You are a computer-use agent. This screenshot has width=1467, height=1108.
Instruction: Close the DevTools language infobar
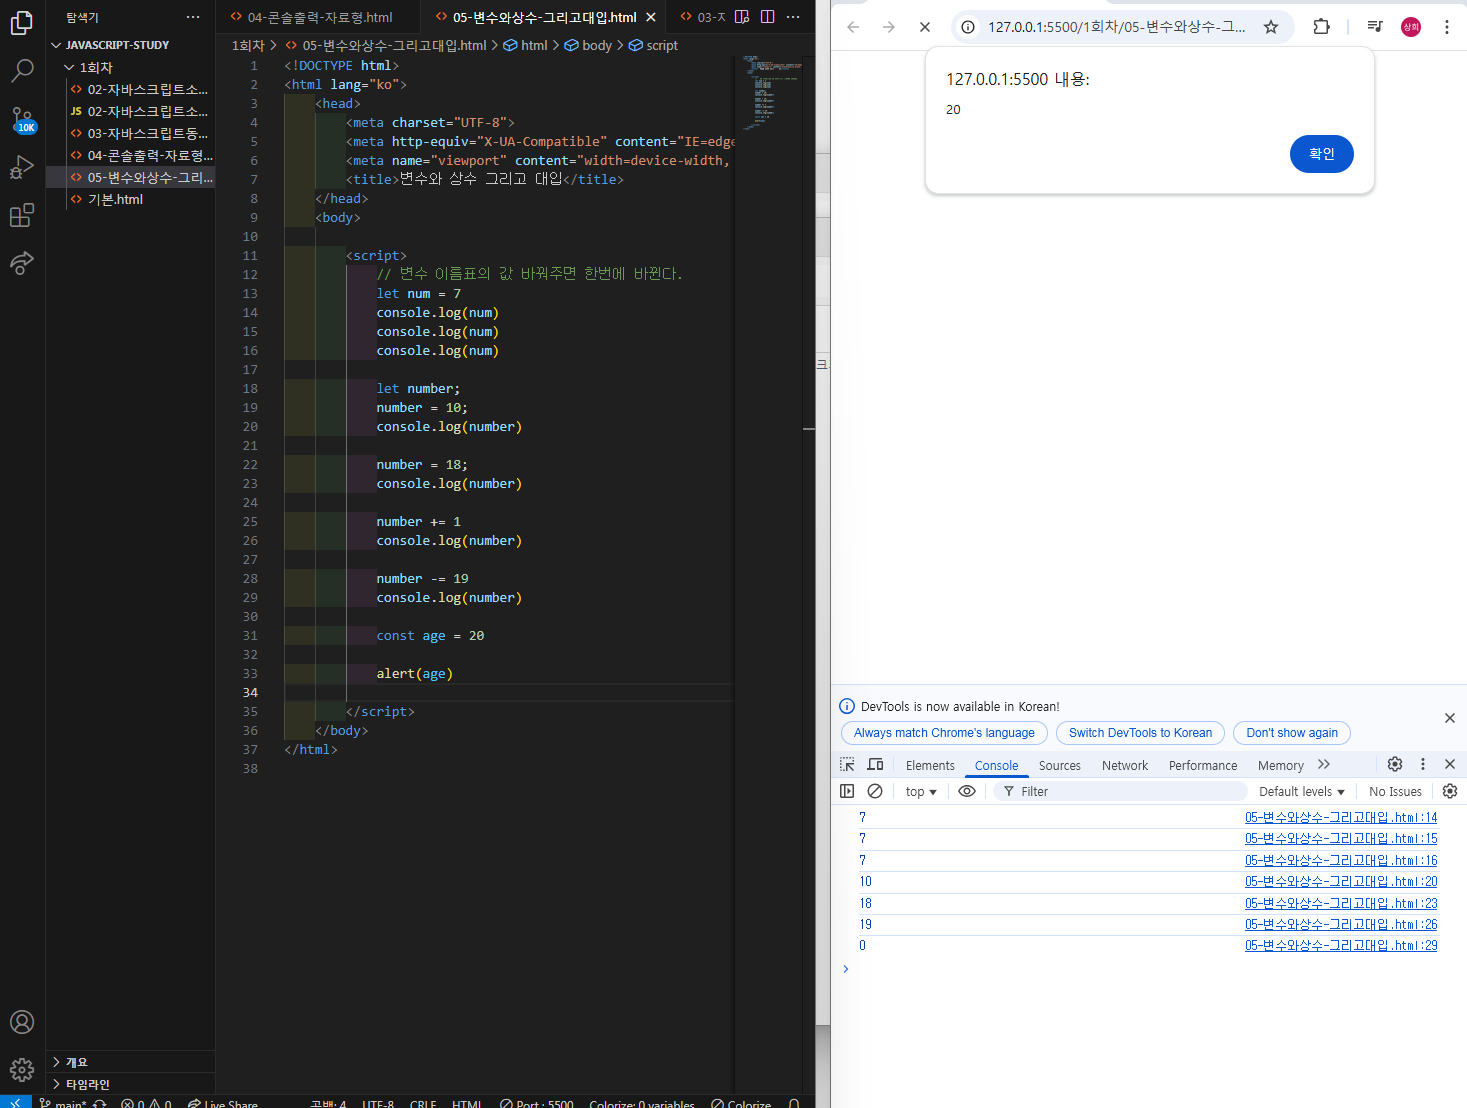pyautogui.click(x=1450, y=718)
